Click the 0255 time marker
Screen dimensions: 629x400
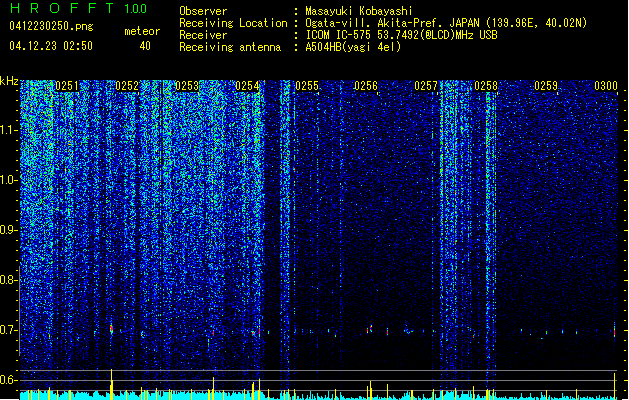point(307,86)
